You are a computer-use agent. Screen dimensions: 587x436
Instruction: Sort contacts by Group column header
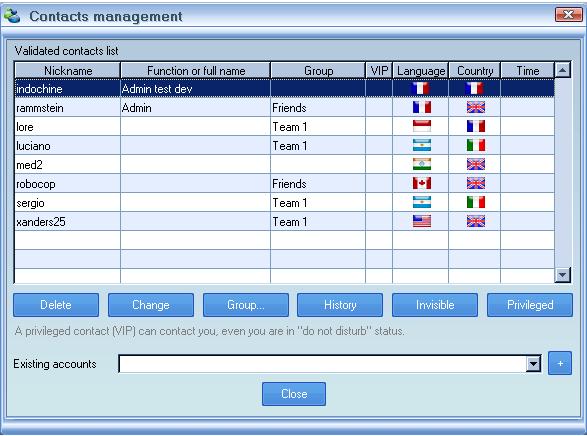(x=318, y=70)
